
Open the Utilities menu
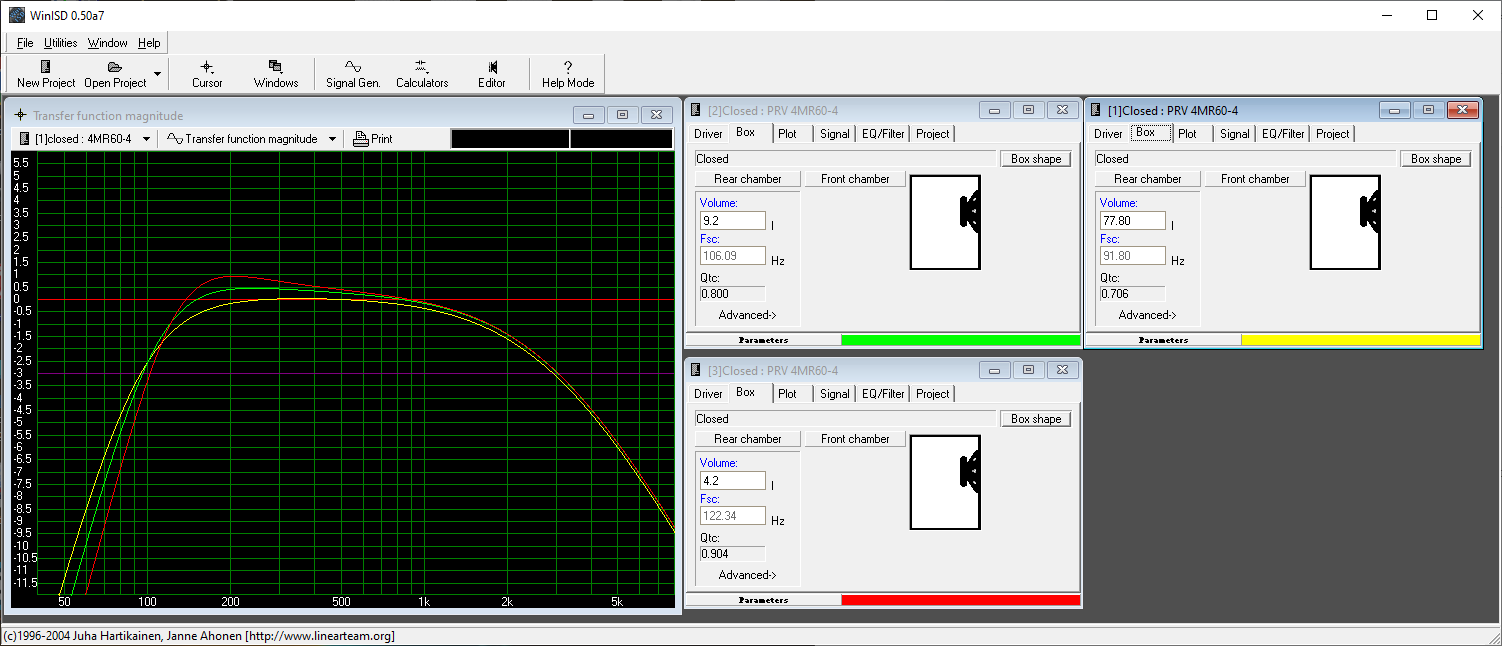tap(60, 43)
